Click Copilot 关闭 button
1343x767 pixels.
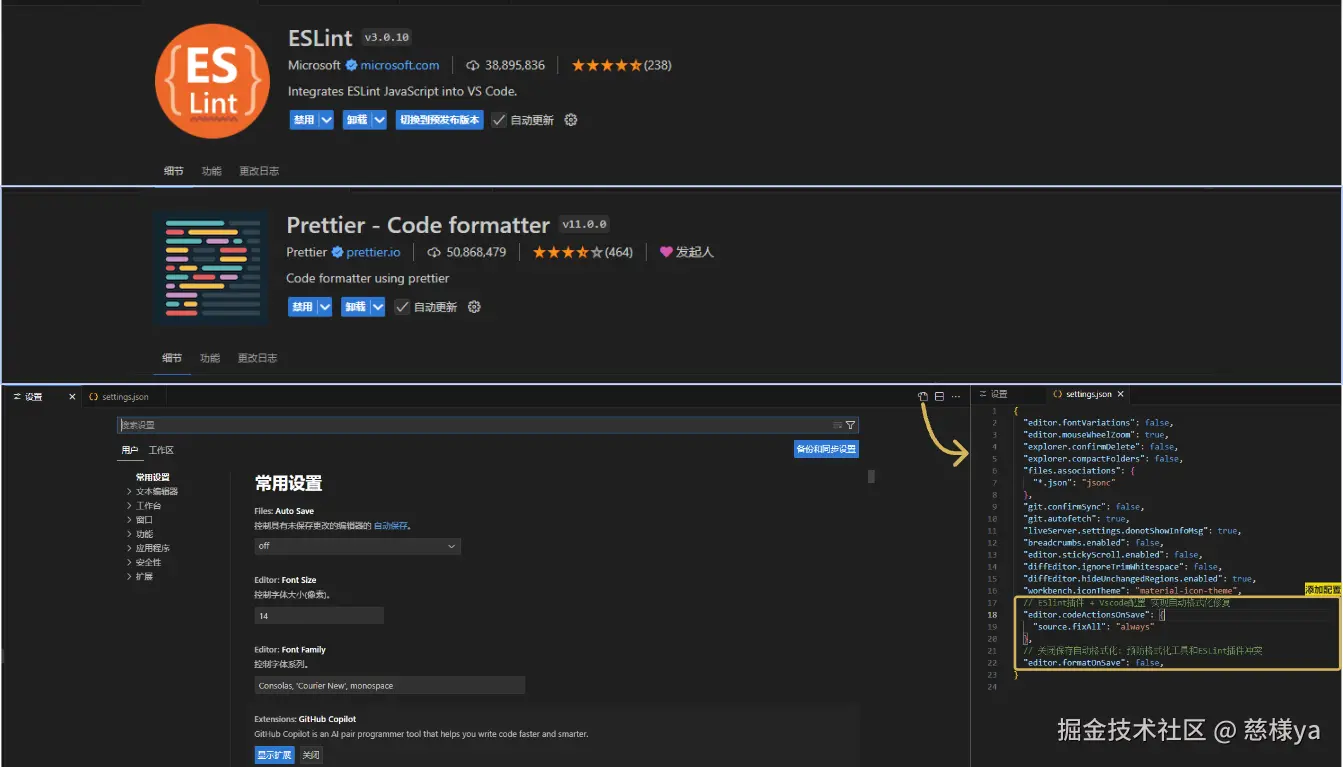(x=311, y=755)
